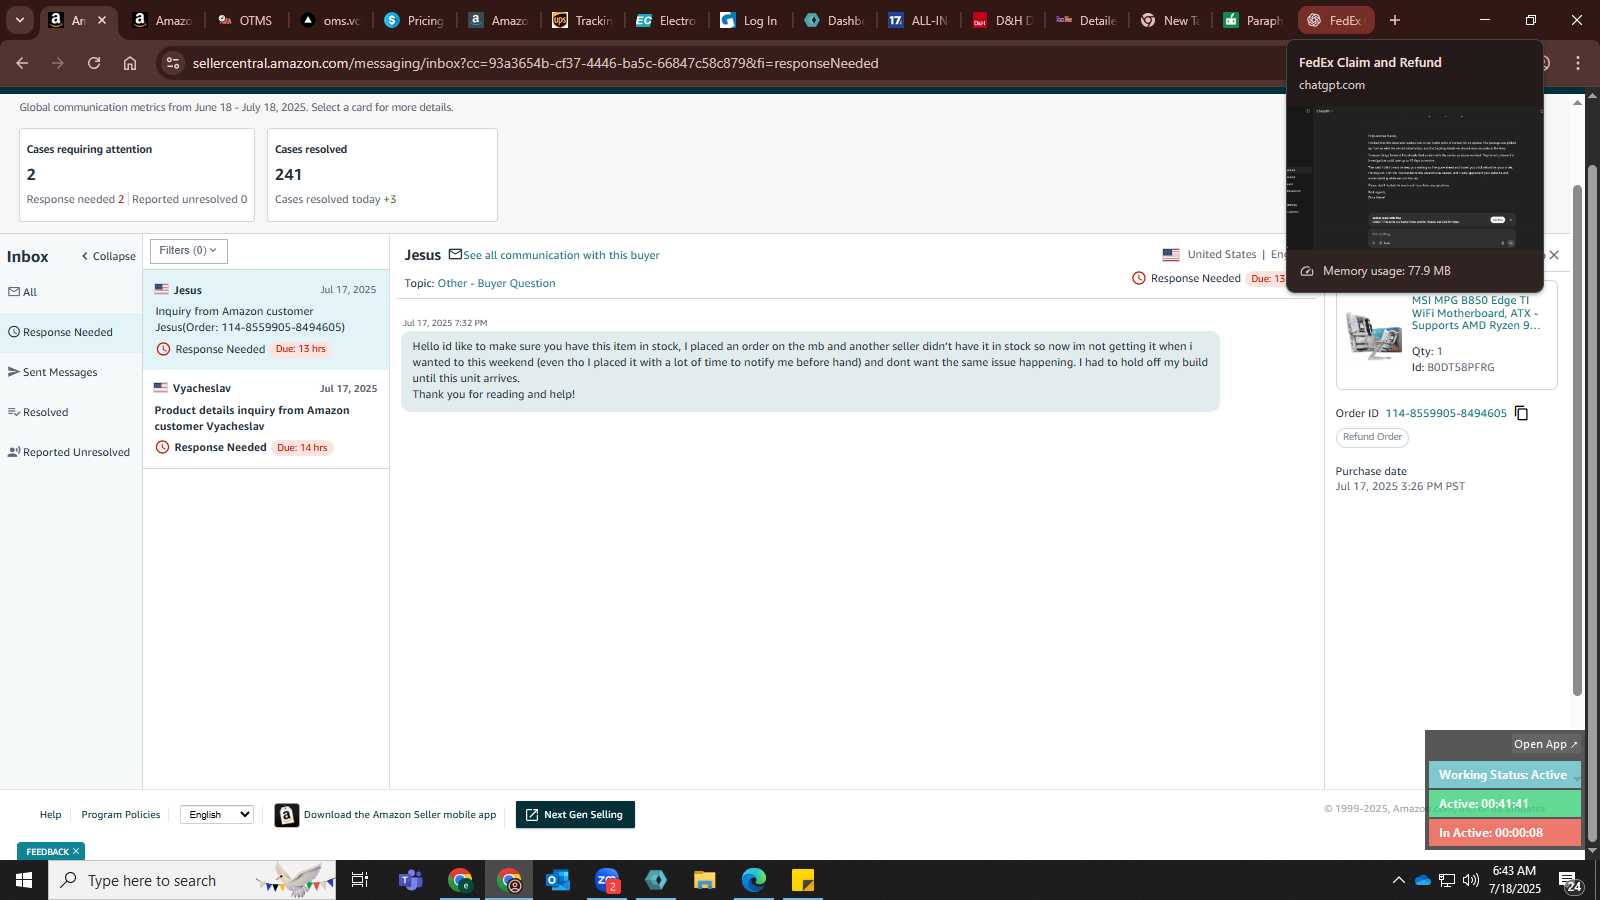Collapse the Inbox sidebar

tap(108, 256)
